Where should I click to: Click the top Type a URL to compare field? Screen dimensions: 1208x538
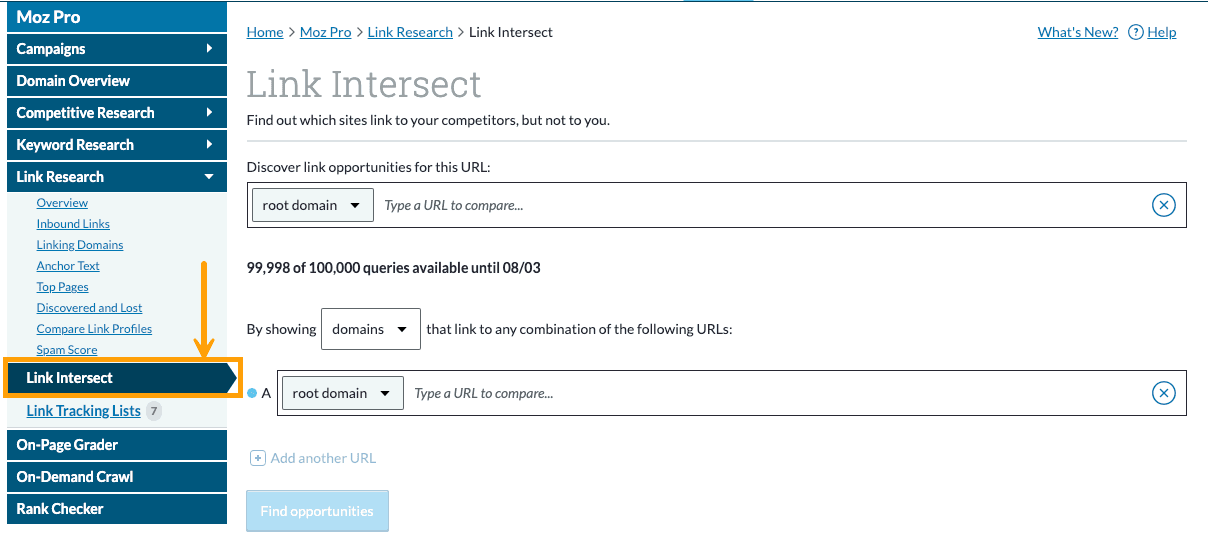760,205
